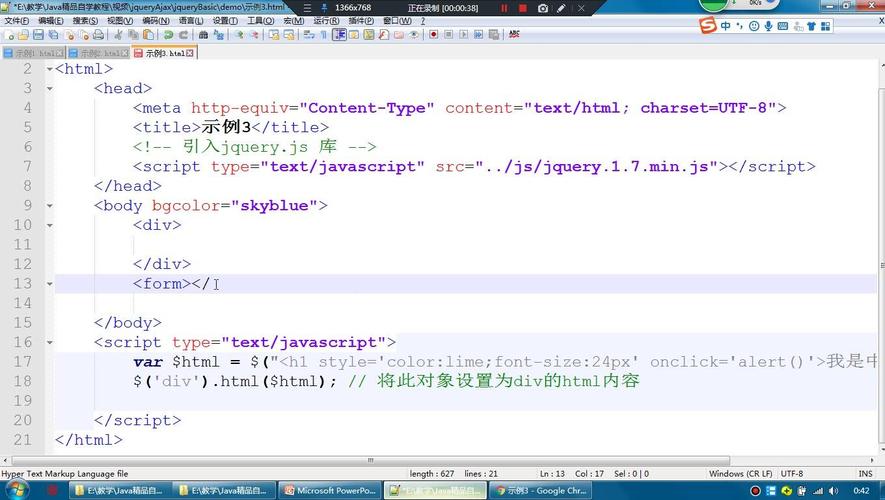Collapse the body fold on line 9
The image size is (885, 500).
50,206
